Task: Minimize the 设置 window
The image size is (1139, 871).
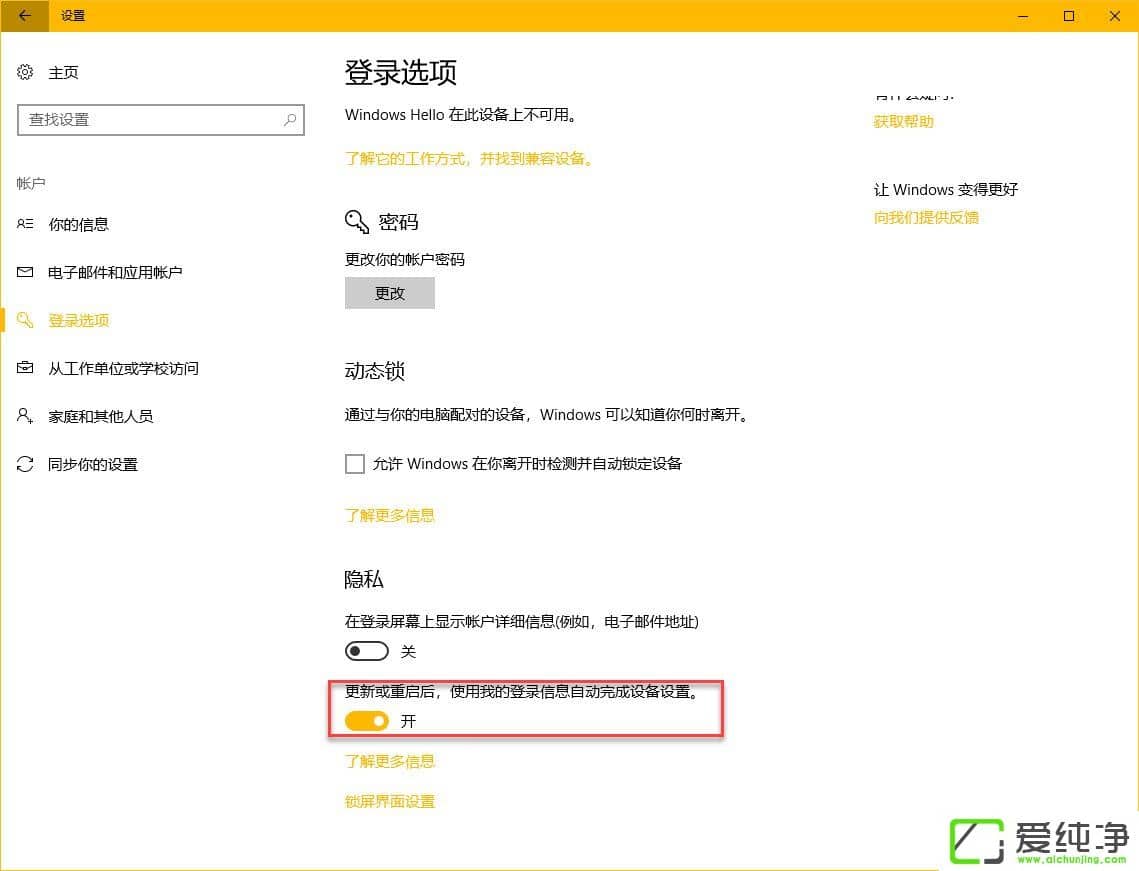Action: (x=1023, y=15)
